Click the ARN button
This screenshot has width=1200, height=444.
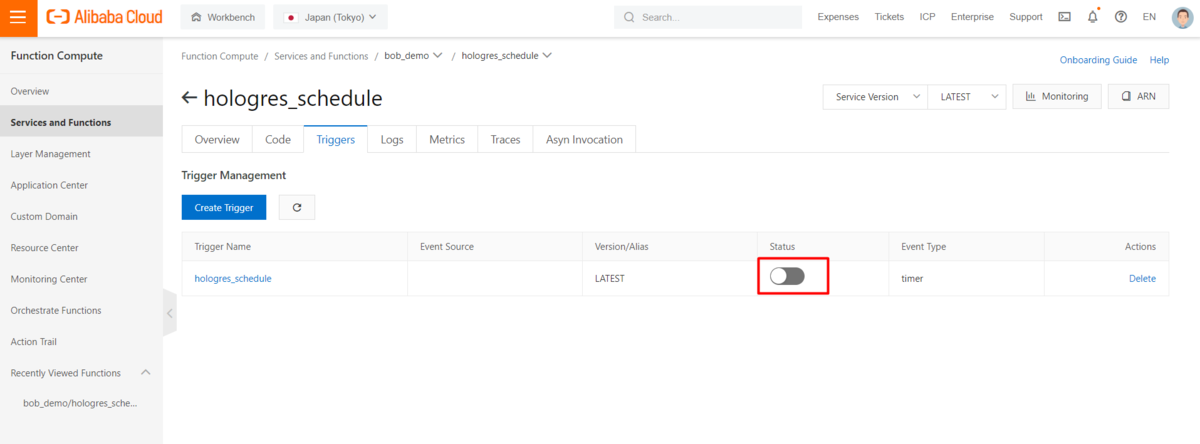(x=1138, y=96)
